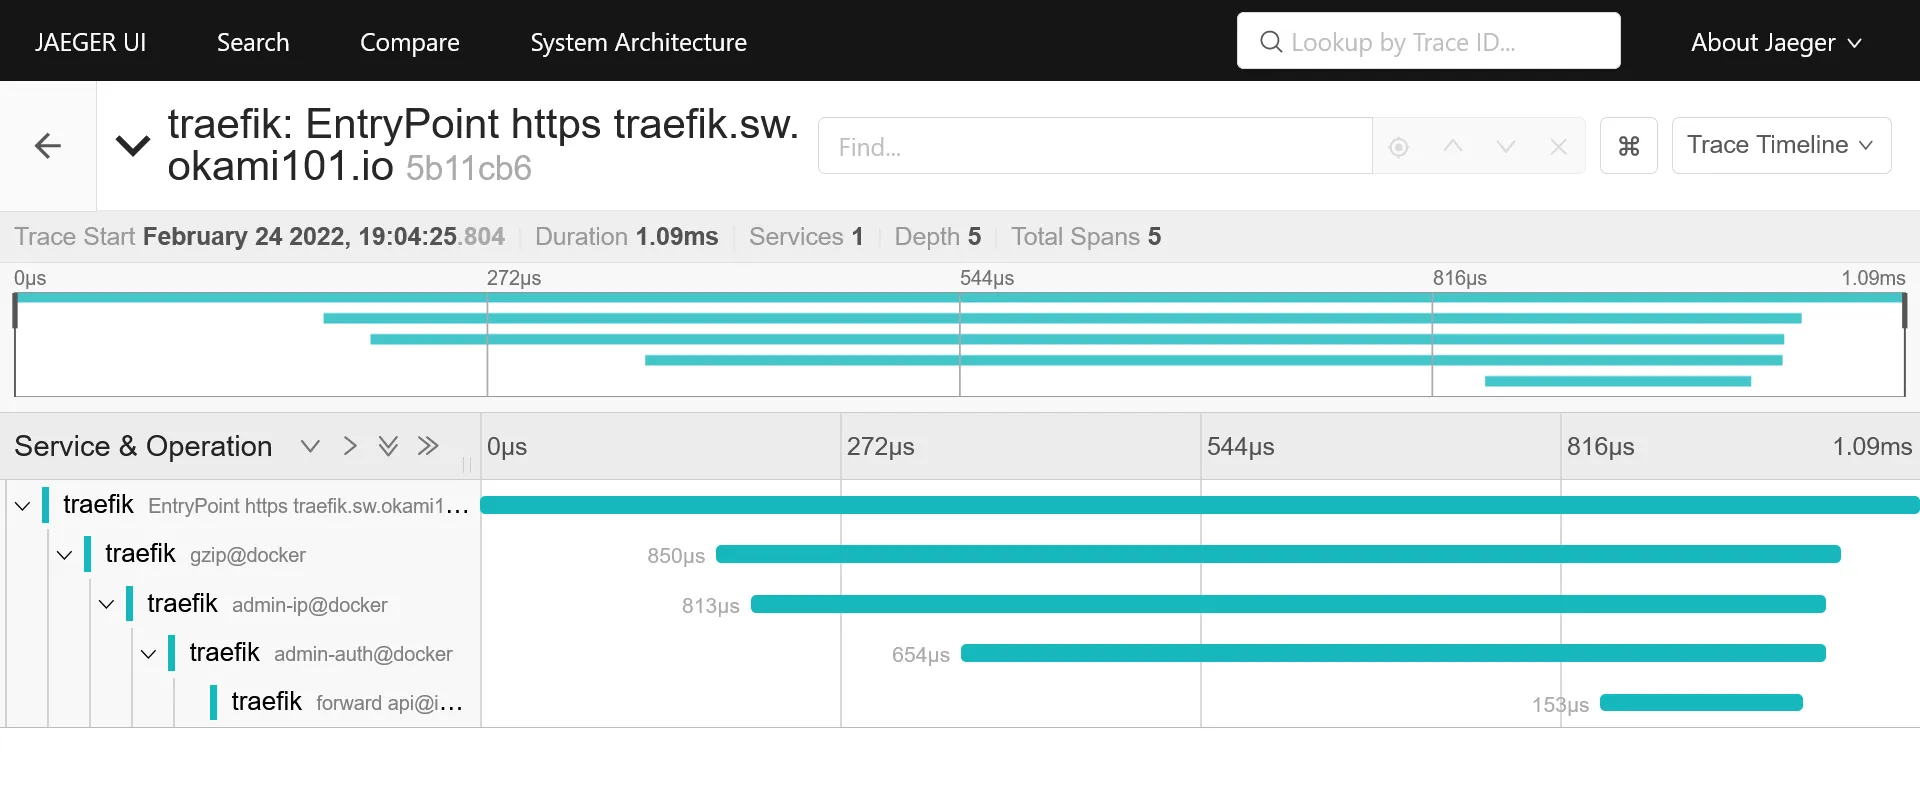Collapse the trace header title chevron

(x=133, y=146)
